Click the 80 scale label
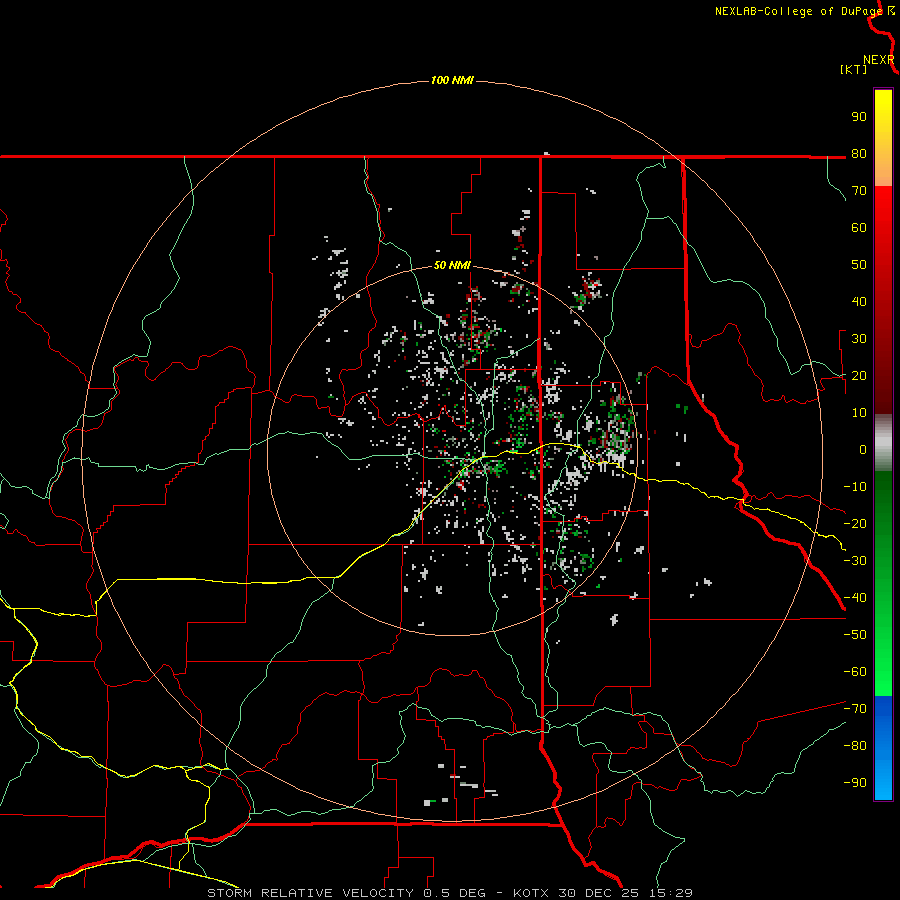The width and height of the screenshot is (900, 900). 859,153
